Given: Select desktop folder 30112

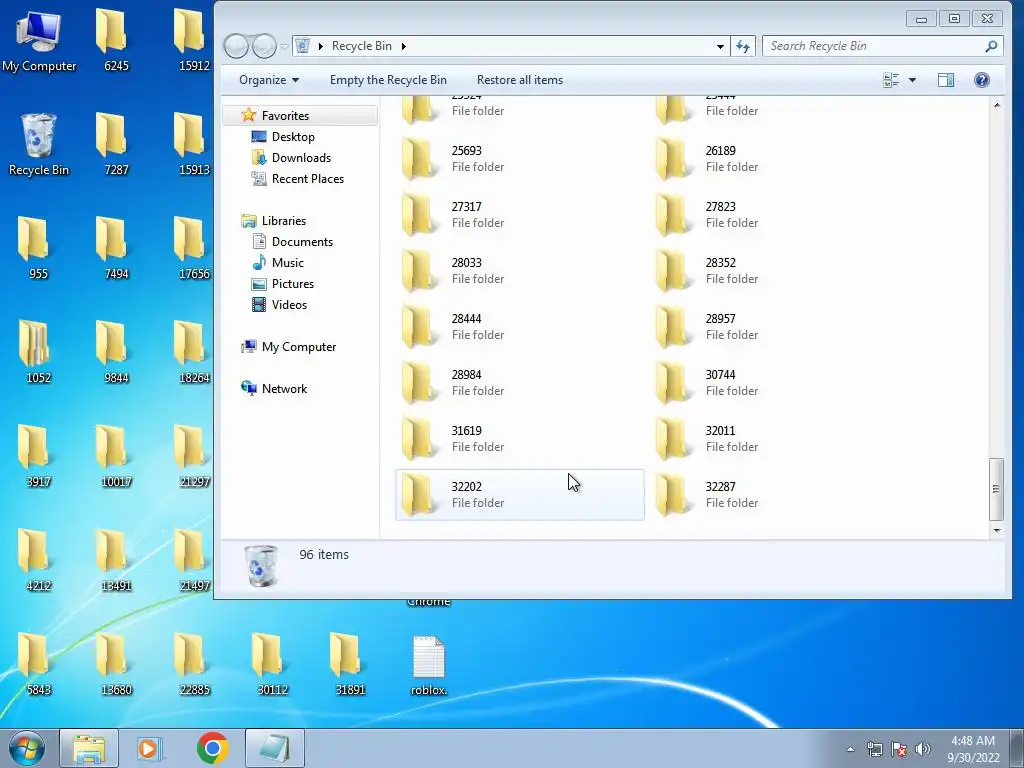Looking at the screenshot, I should (x=272, y=664).
